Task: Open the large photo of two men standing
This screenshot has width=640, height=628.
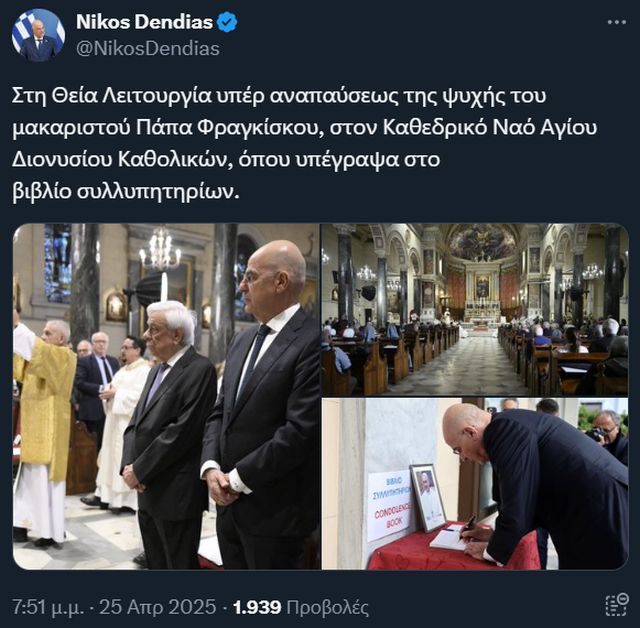Action: pyautogui.click(x=166, y=396)
